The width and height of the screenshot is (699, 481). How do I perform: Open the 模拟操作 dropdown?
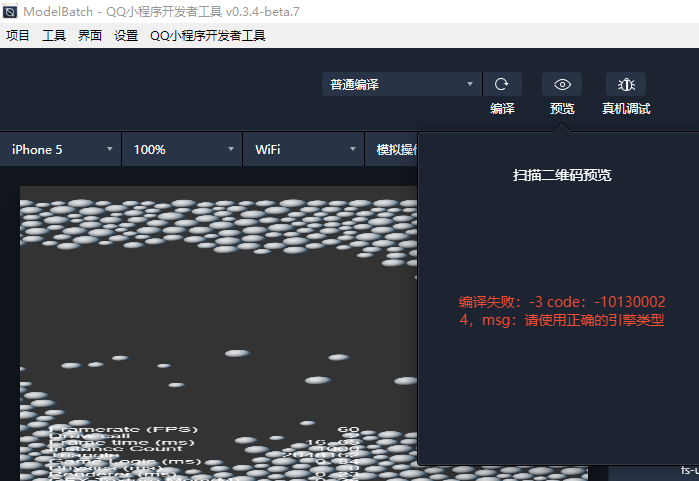[x=392, y=149]
